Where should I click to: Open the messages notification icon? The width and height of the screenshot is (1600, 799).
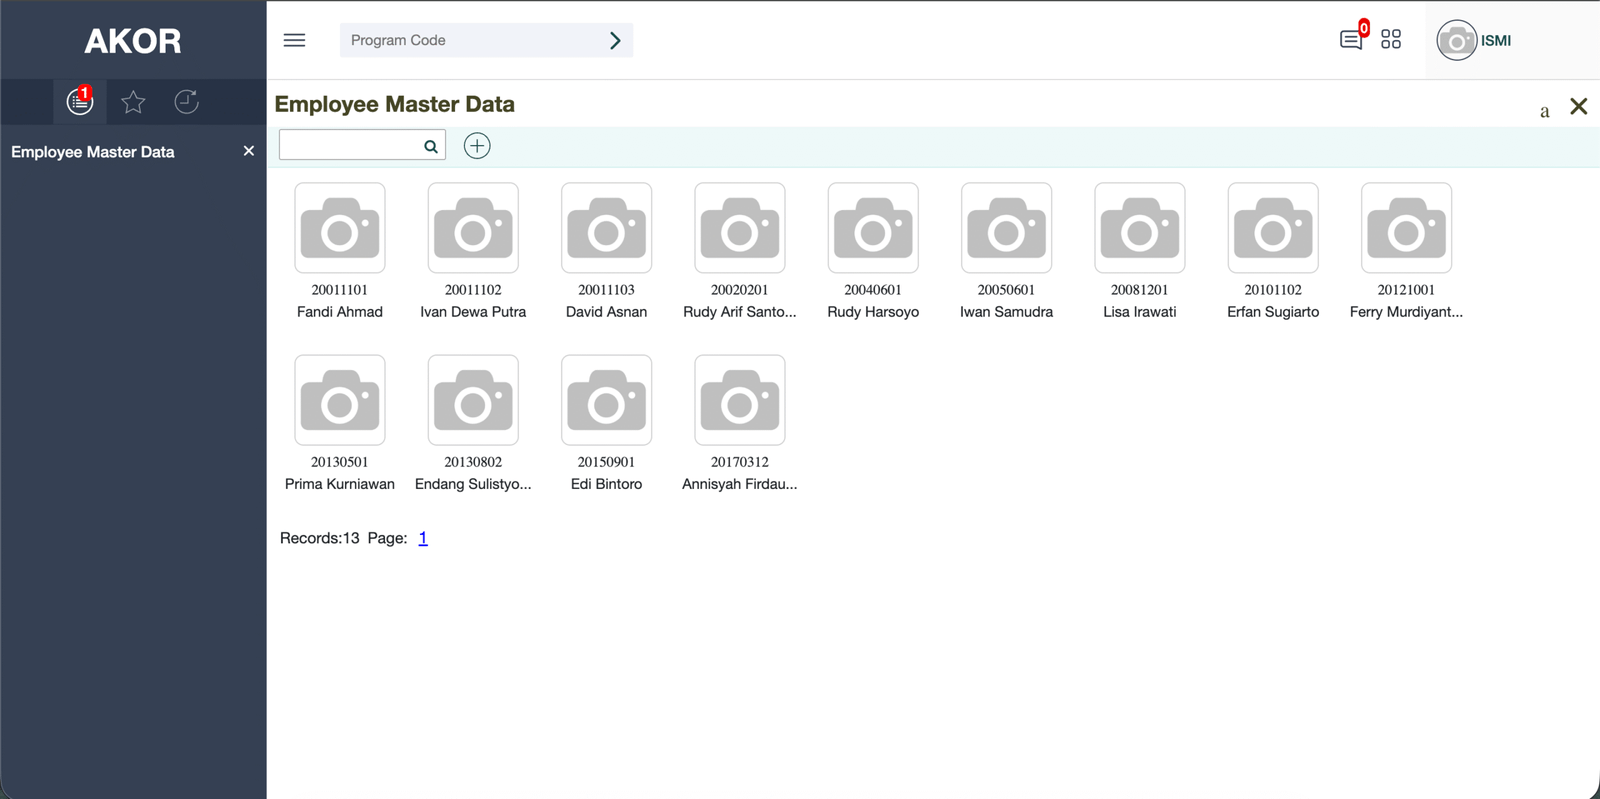(1350, 40)
